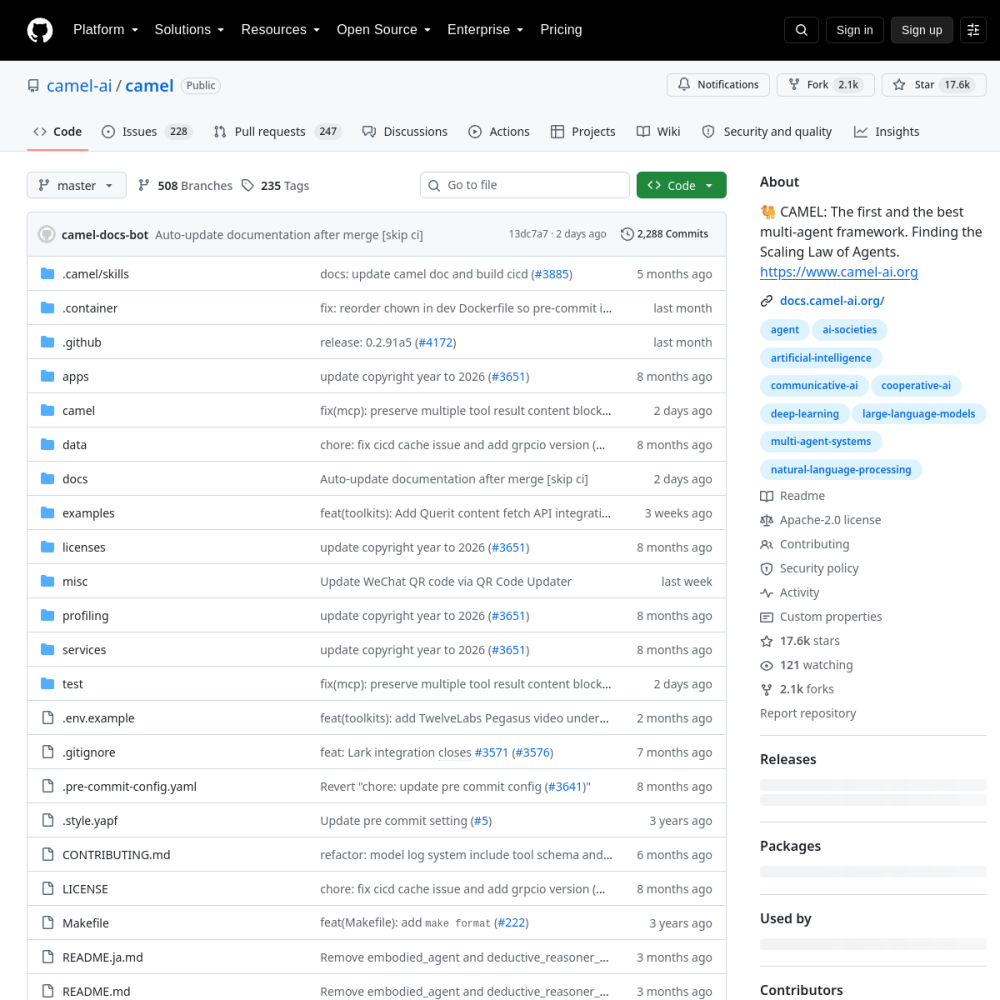Open the master branch selector
Screen dimensions: 1000x1000
click(x=77, y=185)
